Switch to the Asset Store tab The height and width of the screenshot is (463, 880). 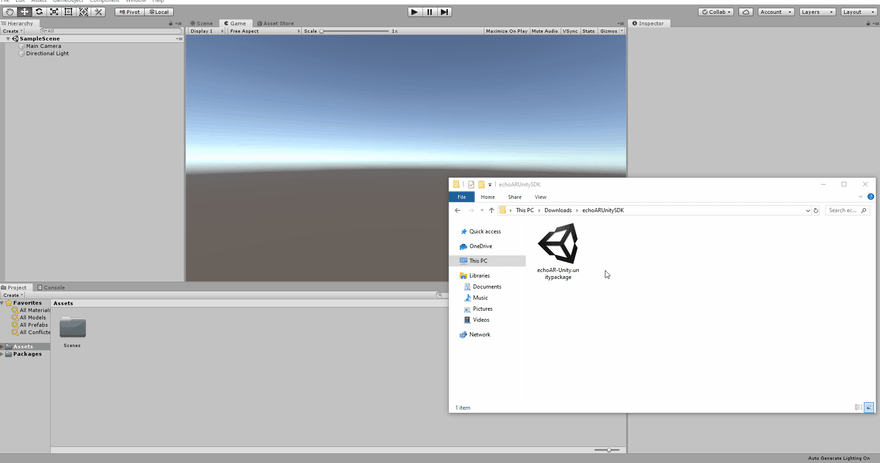coord(276,24)
